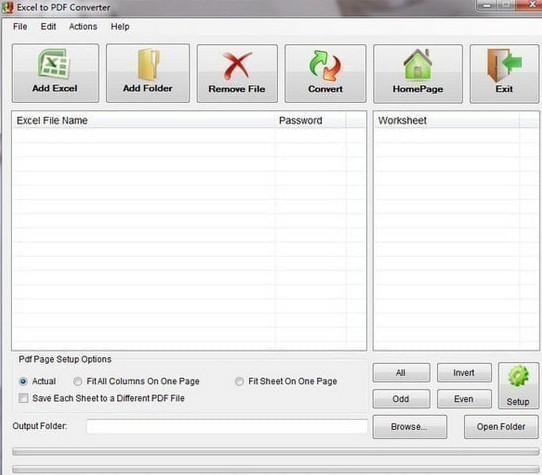
Task: Click the Worksheet column header
Action: [447, 121]
